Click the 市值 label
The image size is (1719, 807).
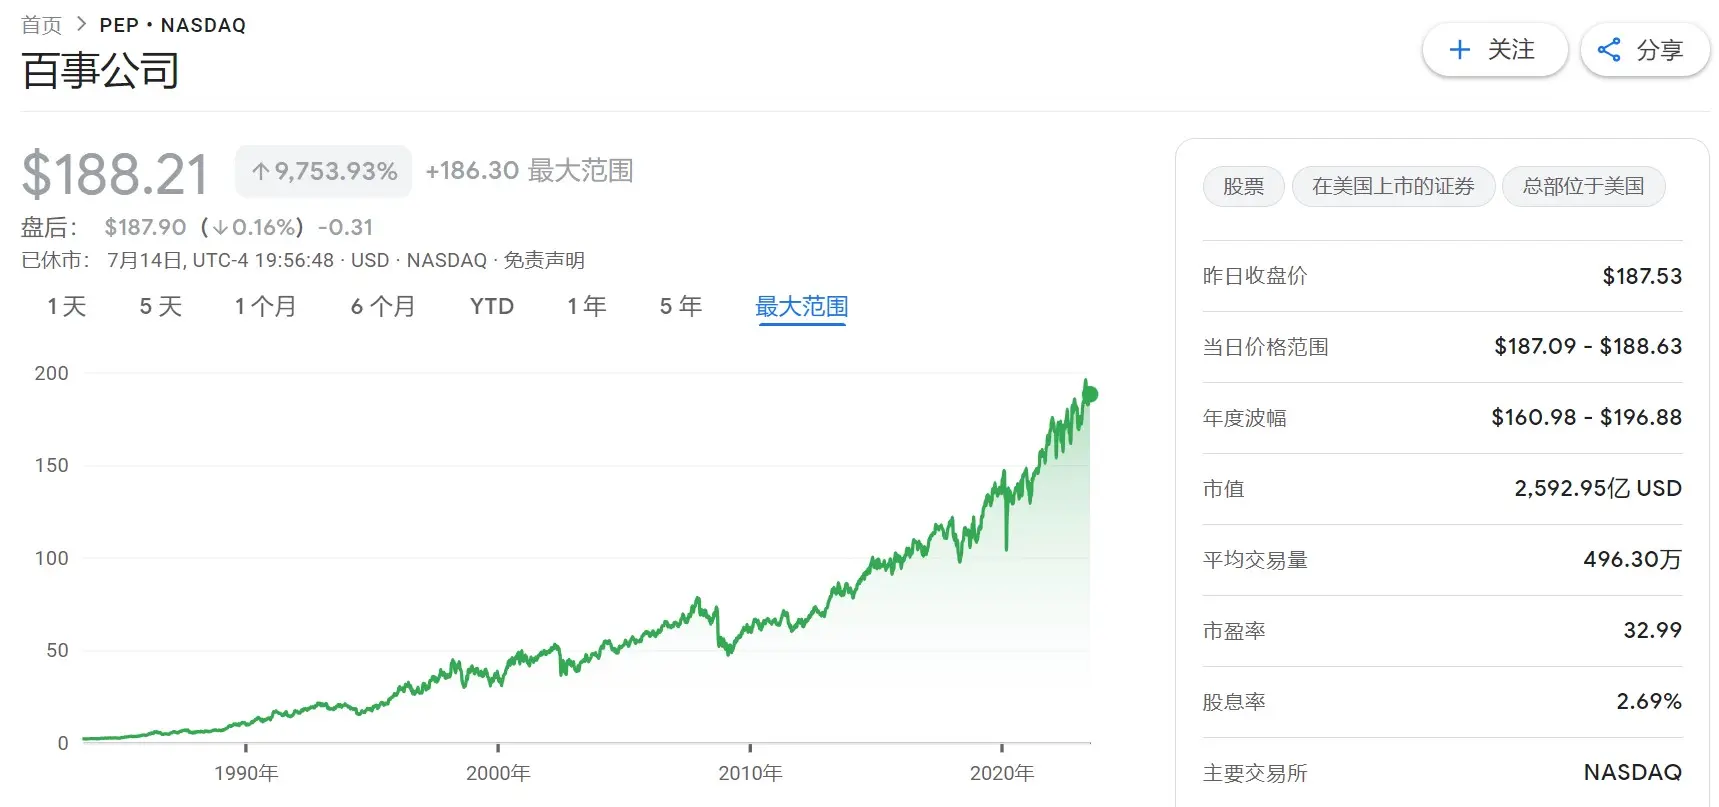point(1223,489)
